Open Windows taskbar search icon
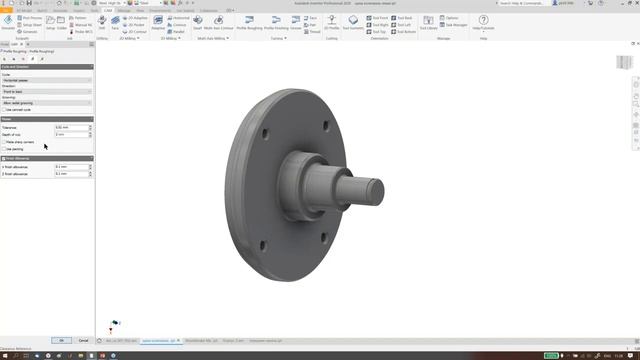This screenshot has width=640, height=360. click(16, 356)
